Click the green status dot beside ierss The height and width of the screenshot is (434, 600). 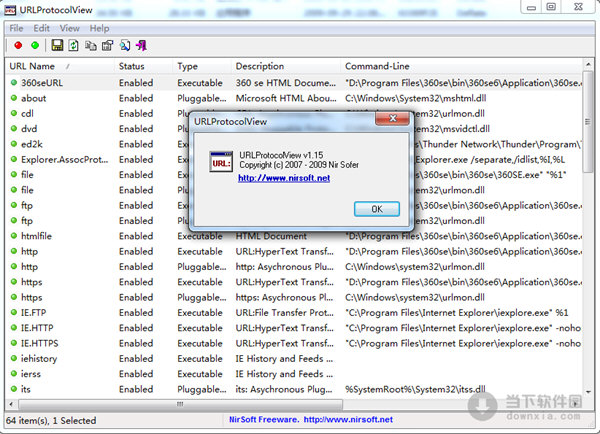click(x=14, y=373)
